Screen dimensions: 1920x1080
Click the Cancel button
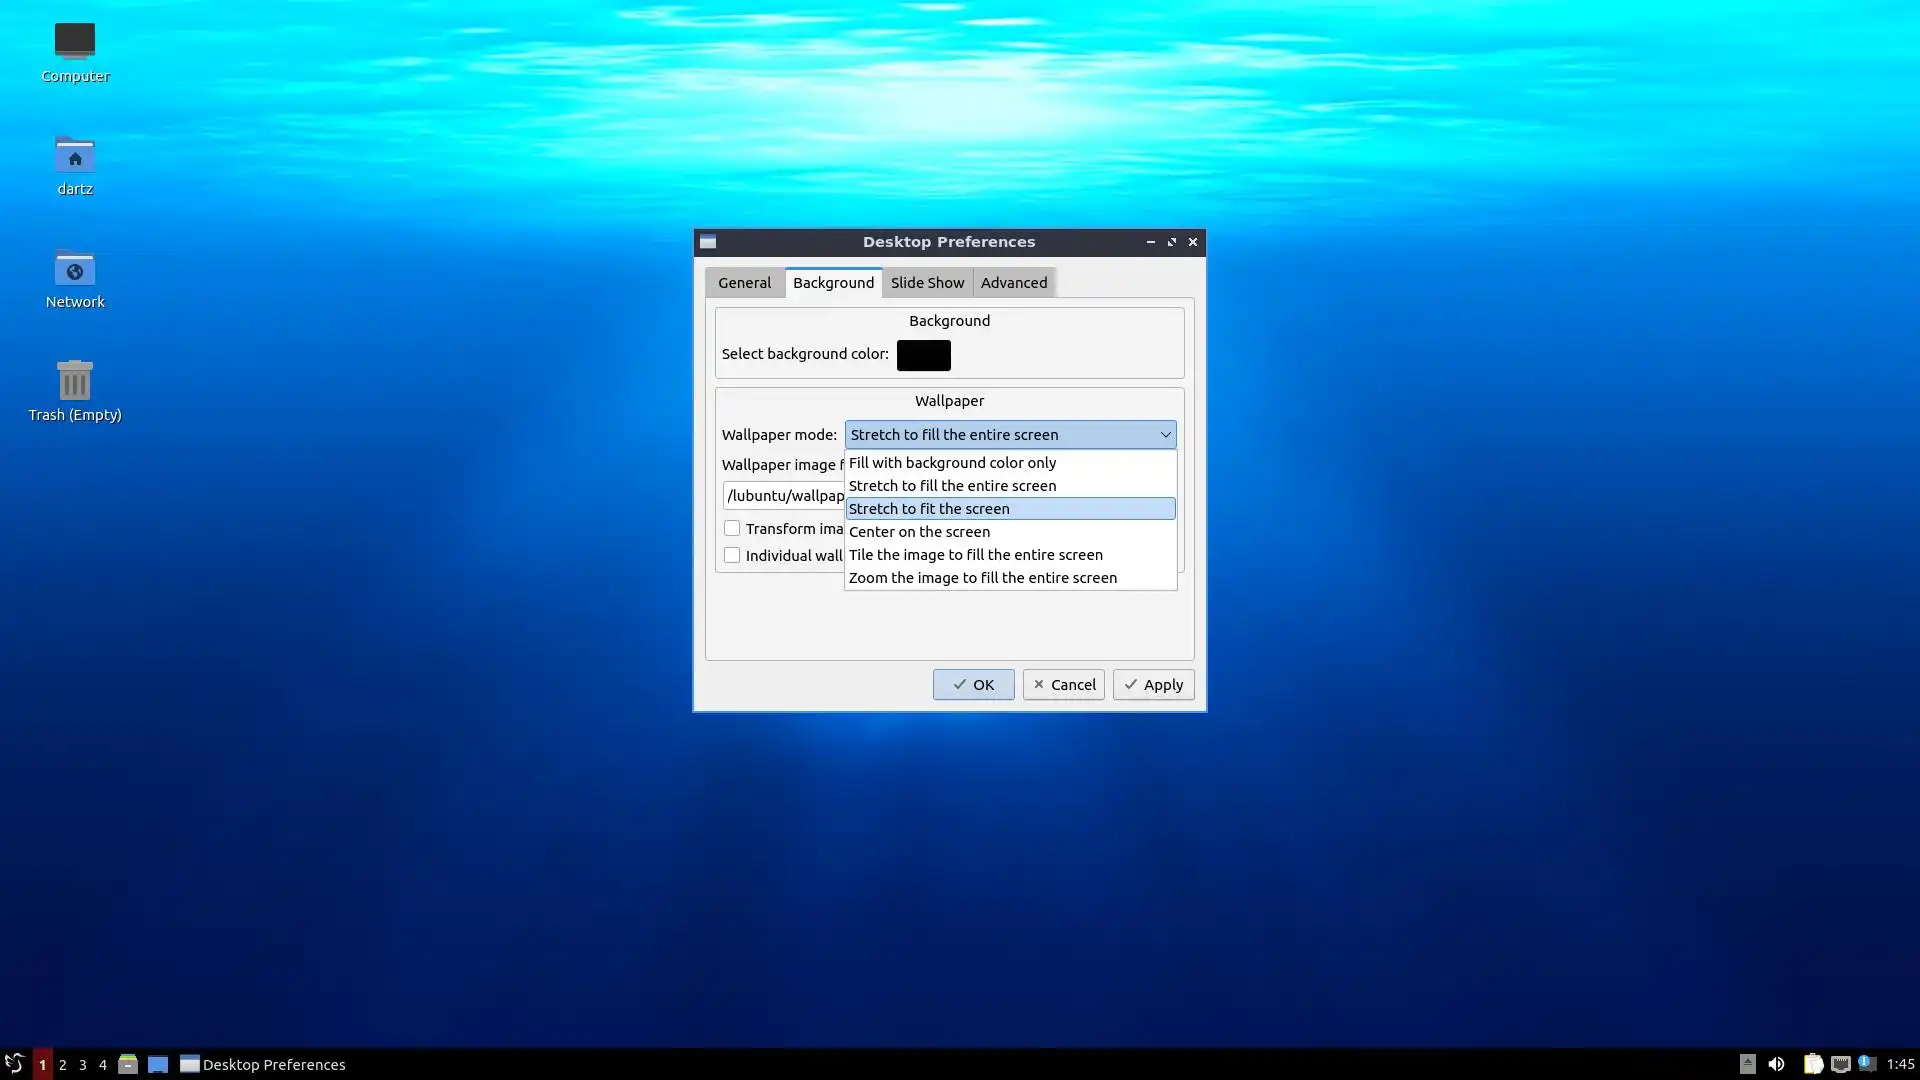point(1063,685)
